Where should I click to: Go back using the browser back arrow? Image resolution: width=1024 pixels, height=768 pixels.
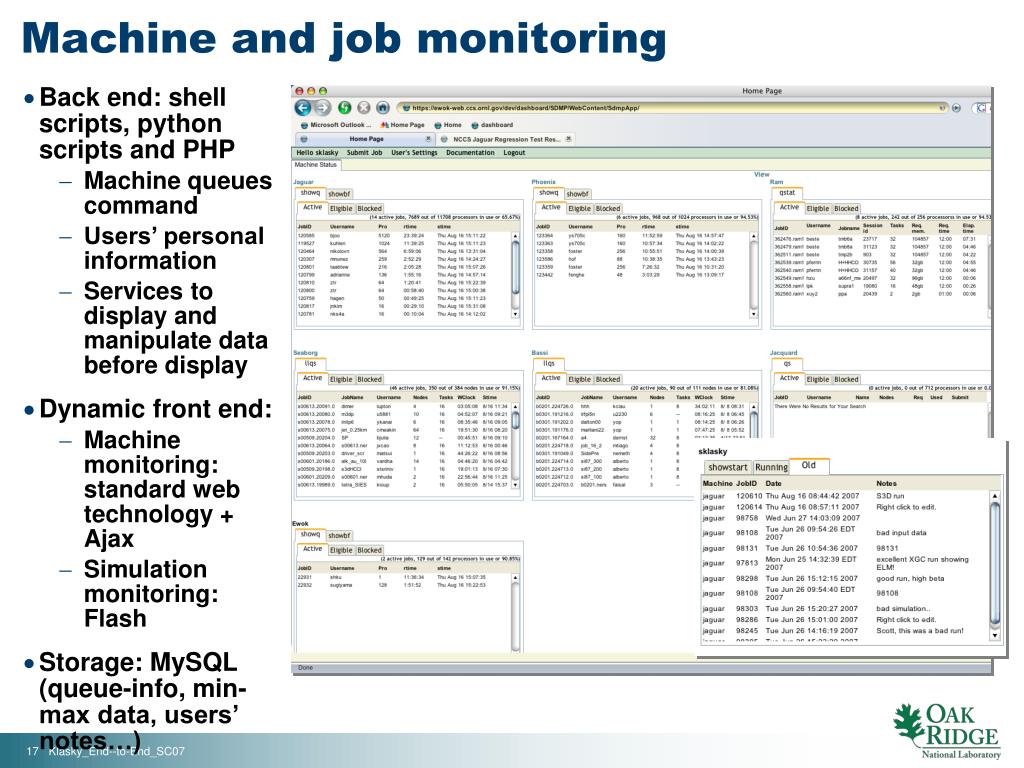pyautogui.click(x=302, y=108)
